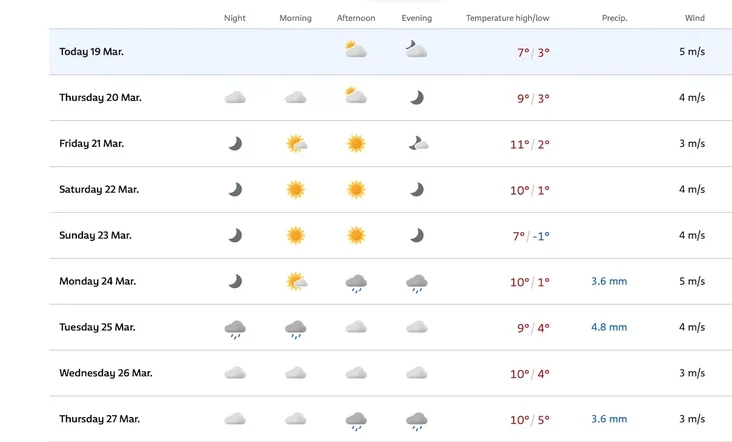Open the Sunday 23 Mar. row label
Viewport: 732px width, 442px height.
(x=95, y=235)
